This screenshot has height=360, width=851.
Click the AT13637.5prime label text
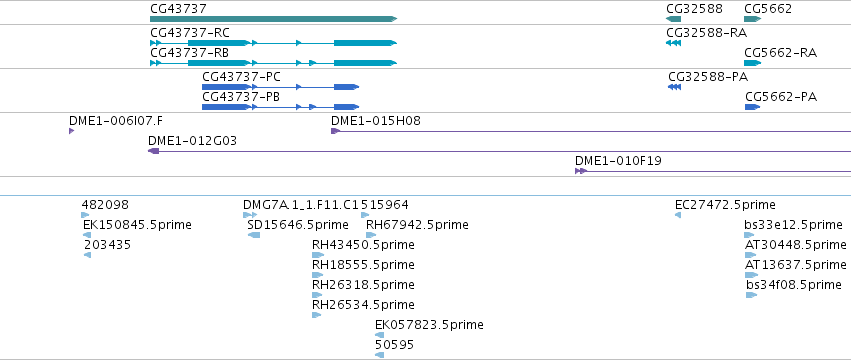coord(796,264)
